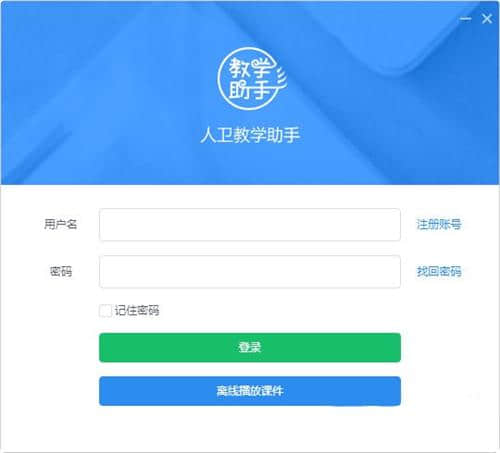Screen dimensions: 500x453
Task: Click the blue 离线播放课件 button
Action: 250,391
